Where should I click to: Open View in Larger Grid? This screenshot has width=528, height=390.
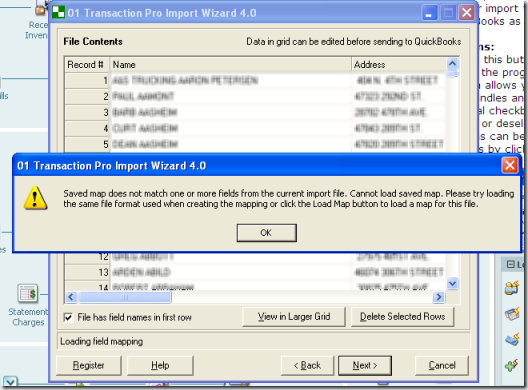pyautogui.click(x=294, y=317)
